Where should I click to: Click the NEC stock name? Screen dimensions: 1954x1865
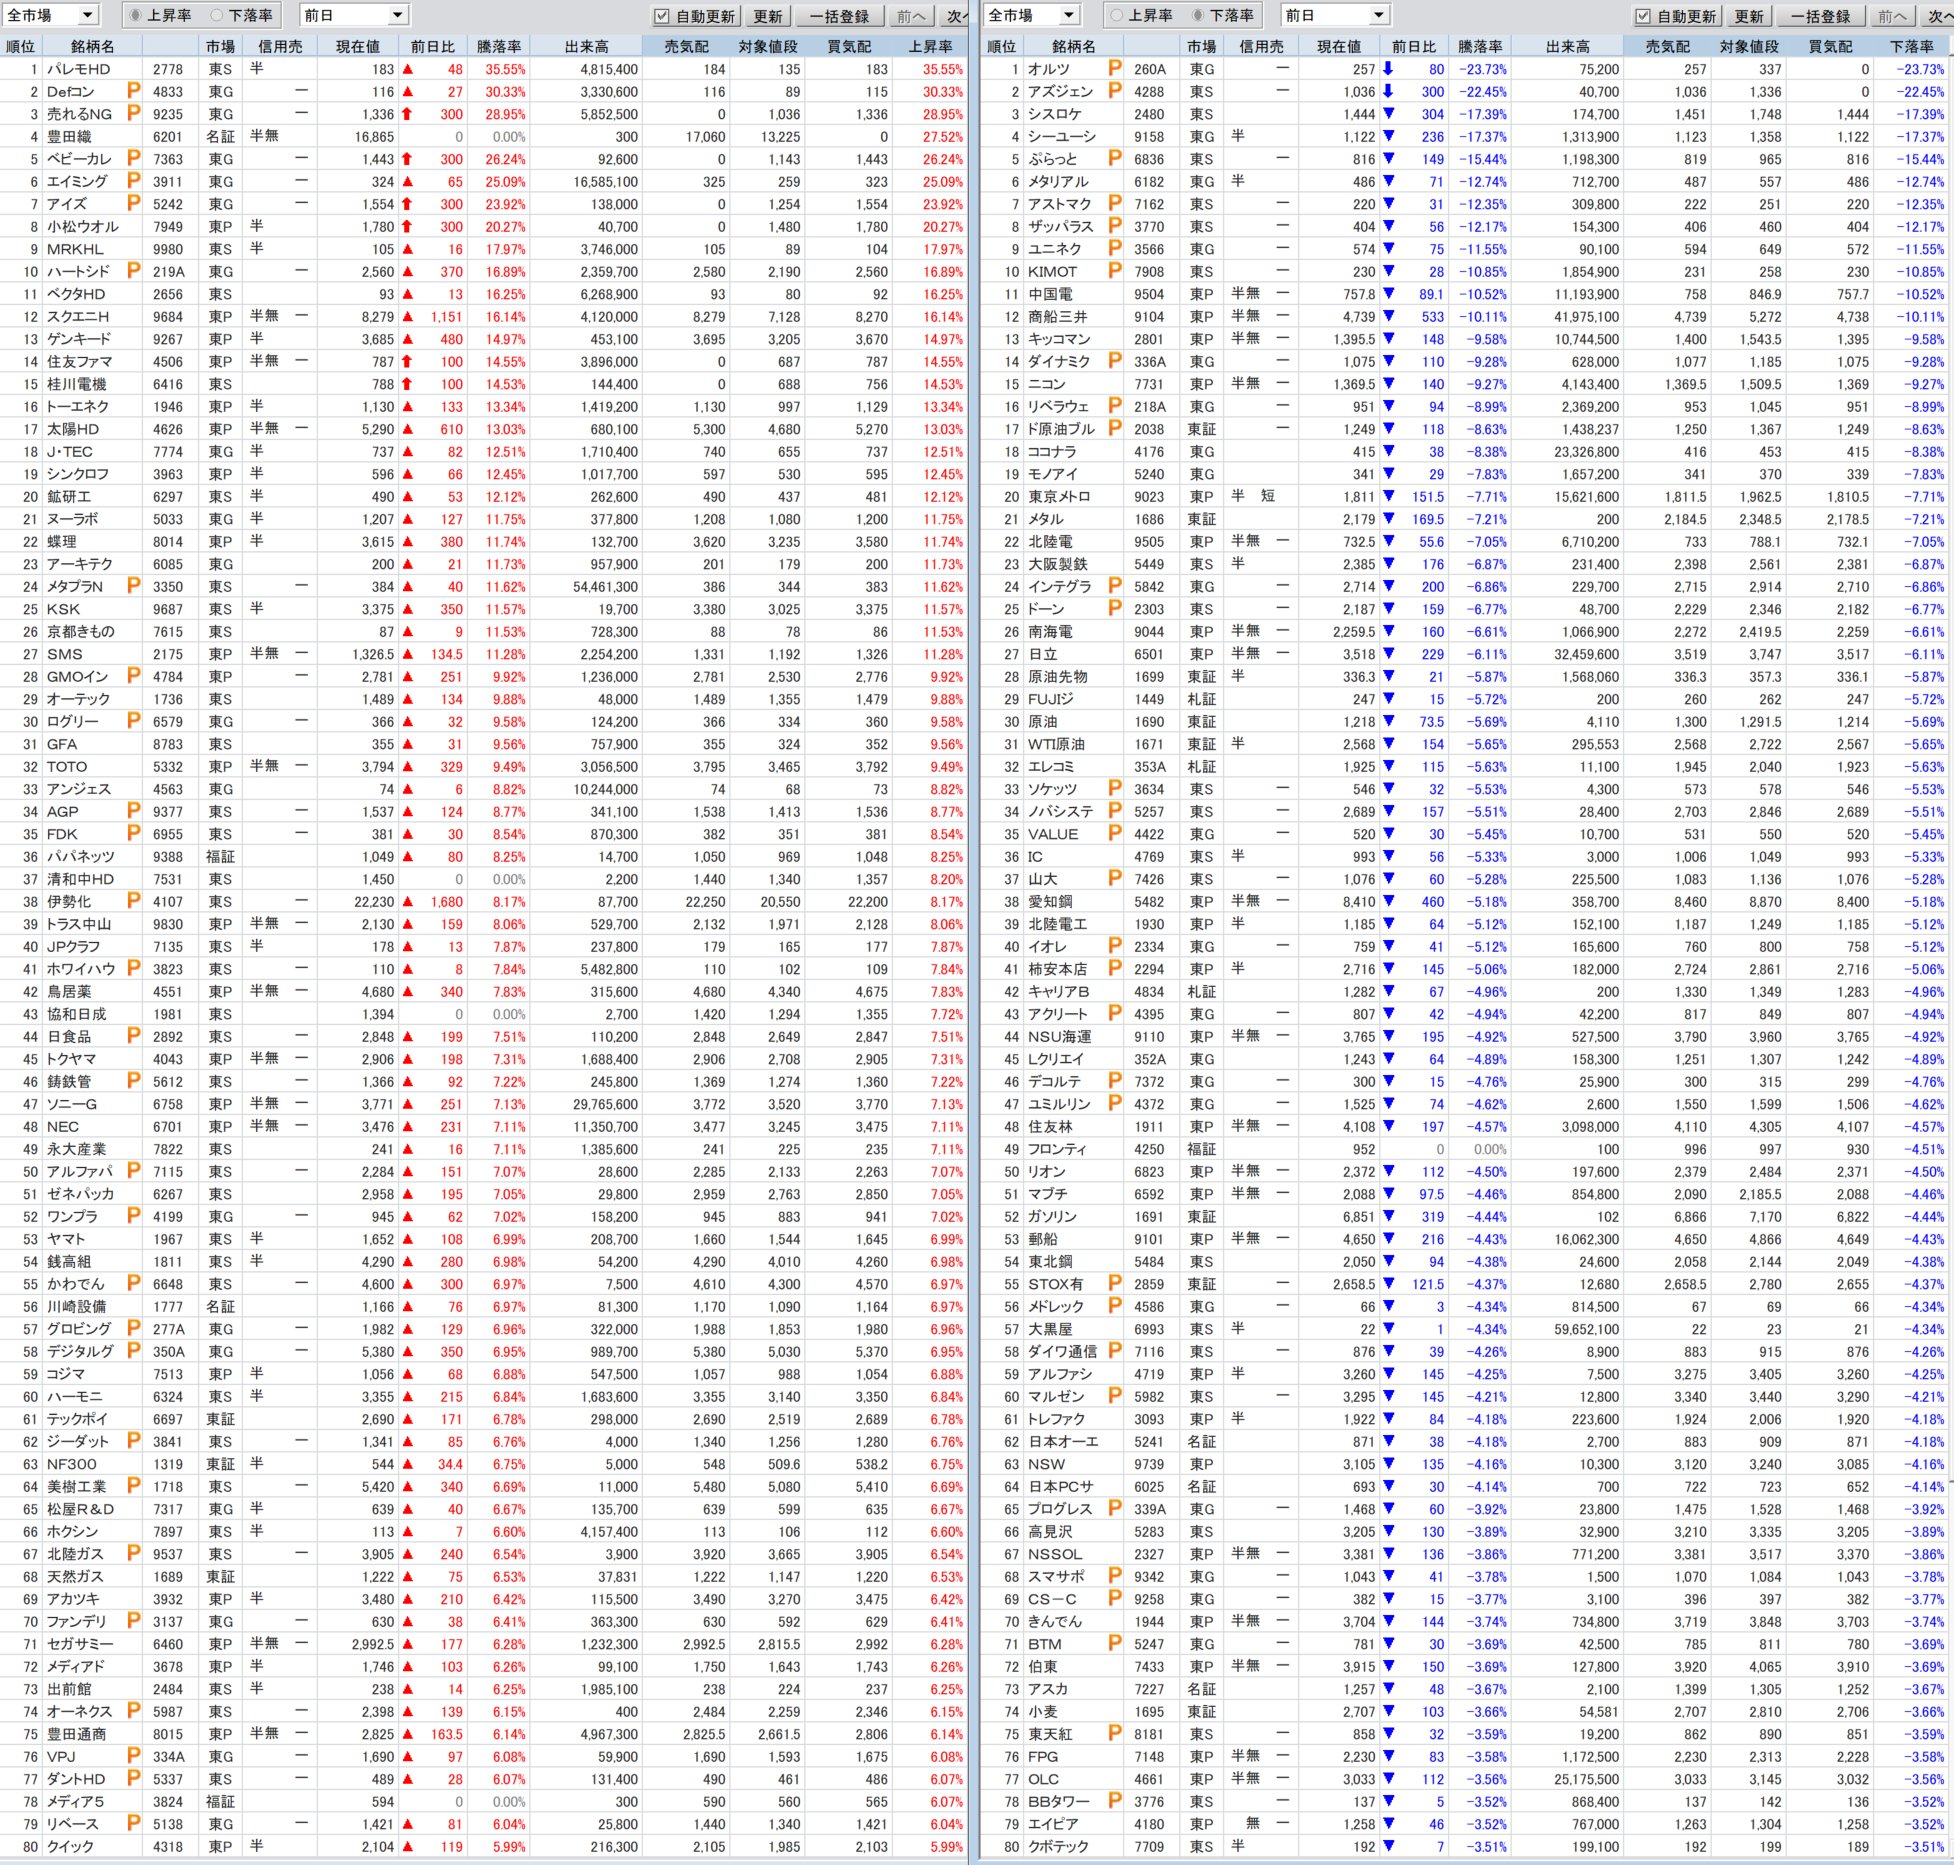pyautogui.click(x=63, y=1126)
